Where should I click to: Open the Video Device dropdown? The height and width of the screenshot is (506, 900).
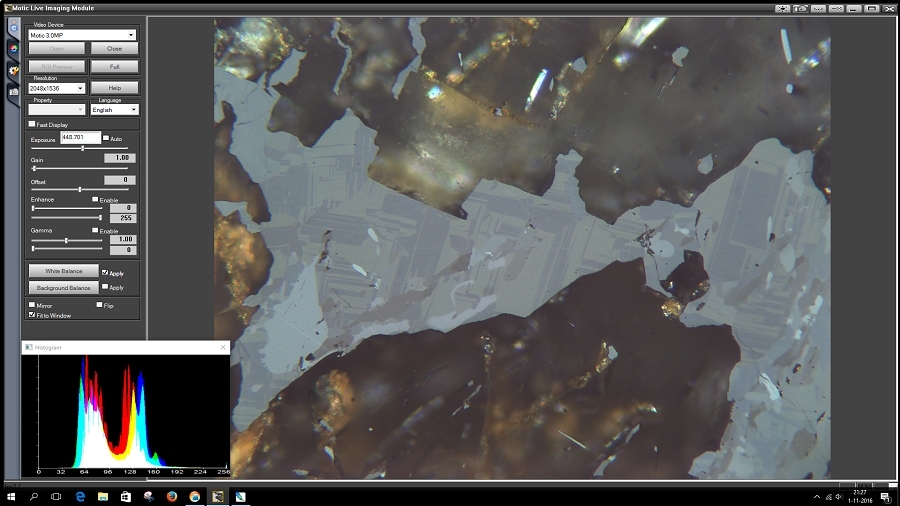pyautogui.click(x=83, y=35)
